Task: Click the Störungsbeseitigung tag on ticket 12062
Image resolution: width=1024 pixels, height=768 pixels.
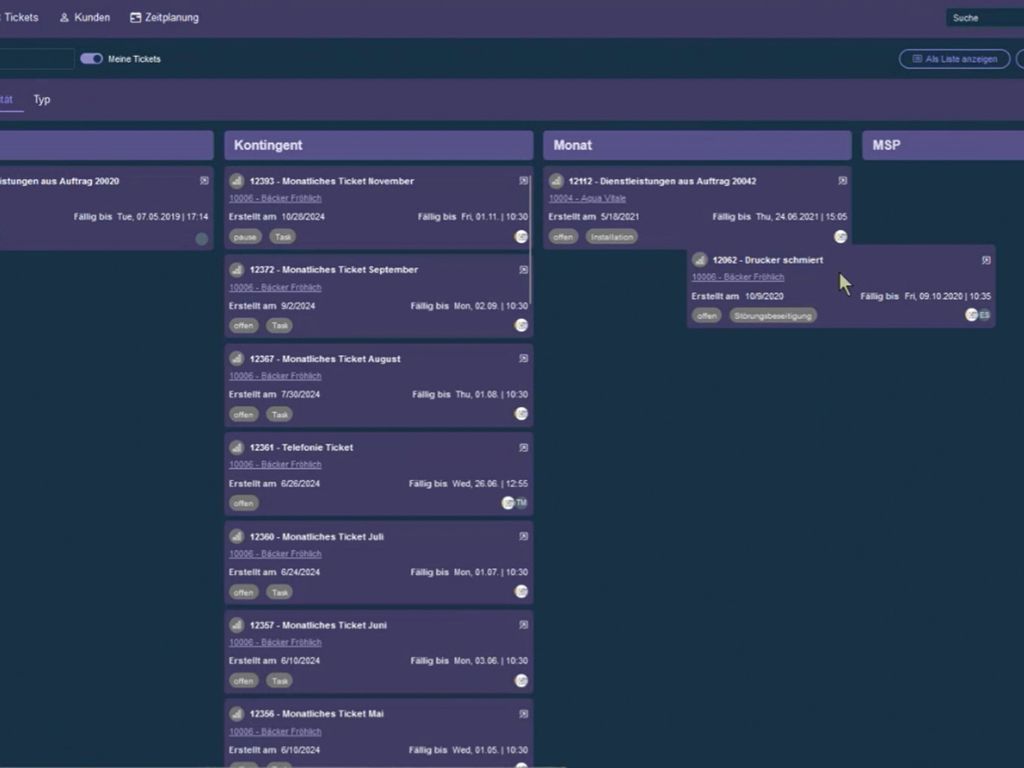Action: 772,316
